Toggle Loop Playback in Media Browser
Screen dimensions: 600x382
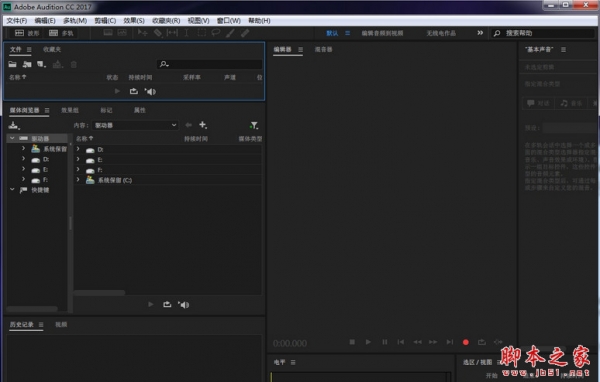pyautogui.click(x=167, y=304)
